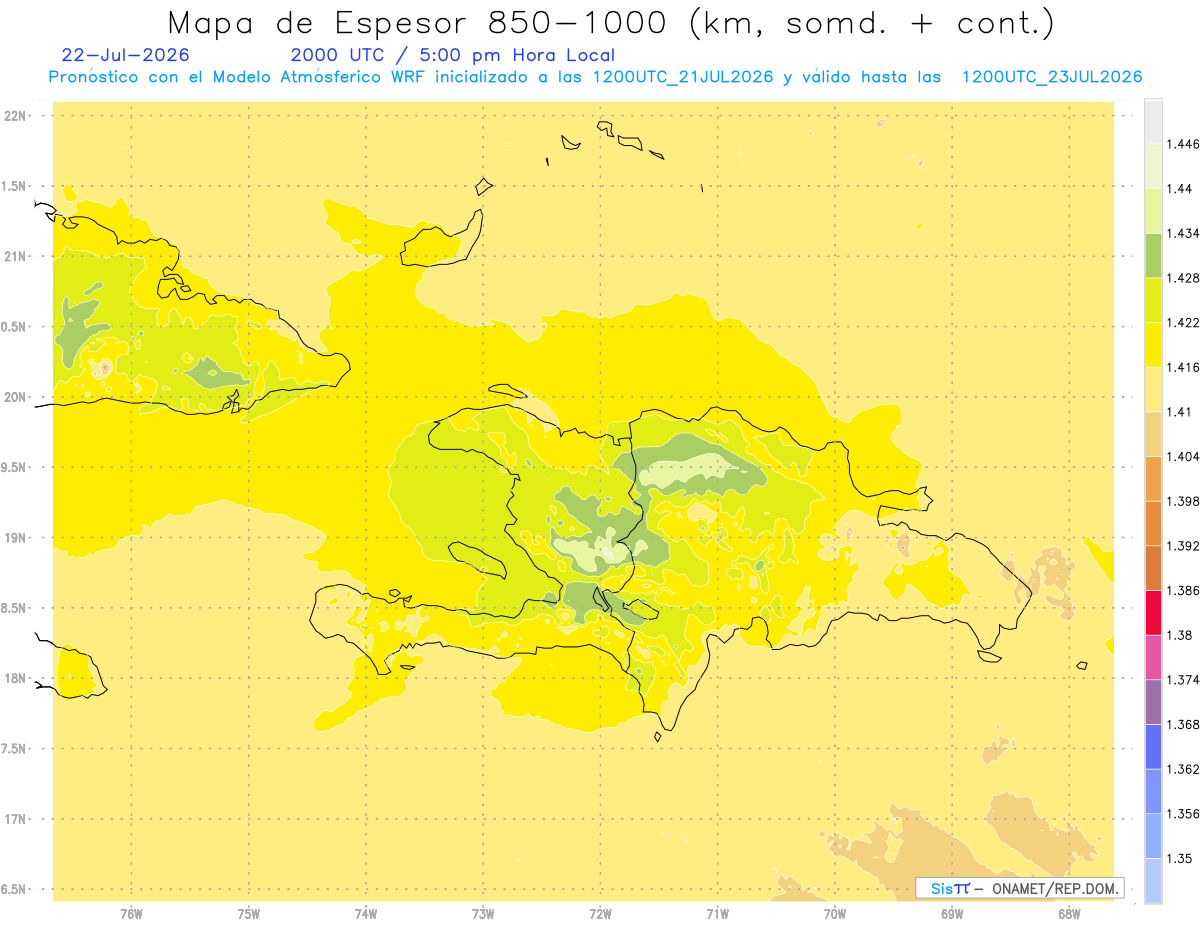
Task: Click the colorbar value '1.422'
Action: pos(1183,323)
